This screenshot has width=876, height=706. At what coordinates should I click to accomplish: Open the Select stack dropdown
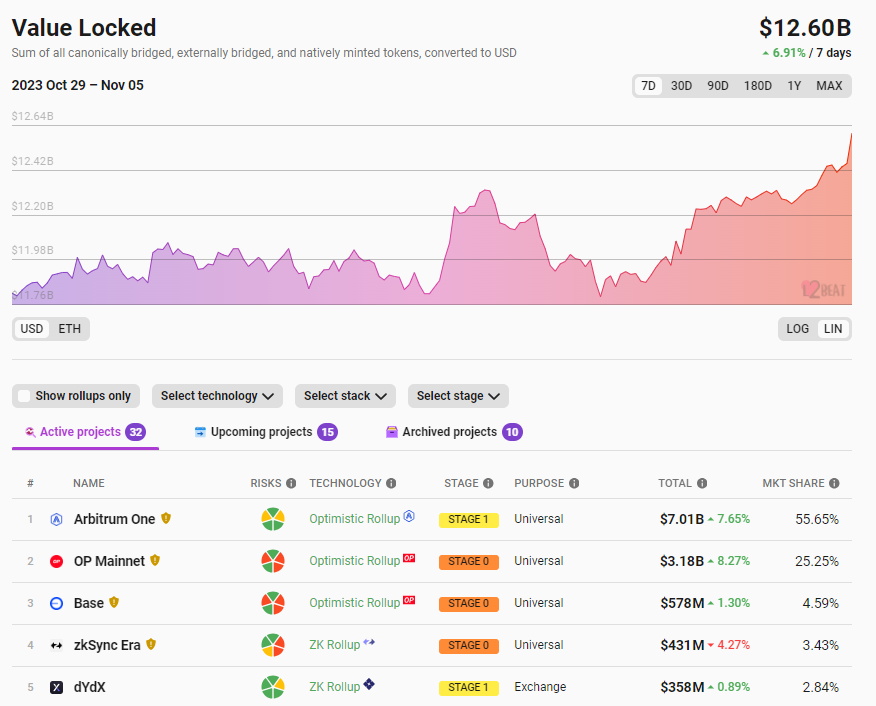pyautogui.click(x=345, y=396)
